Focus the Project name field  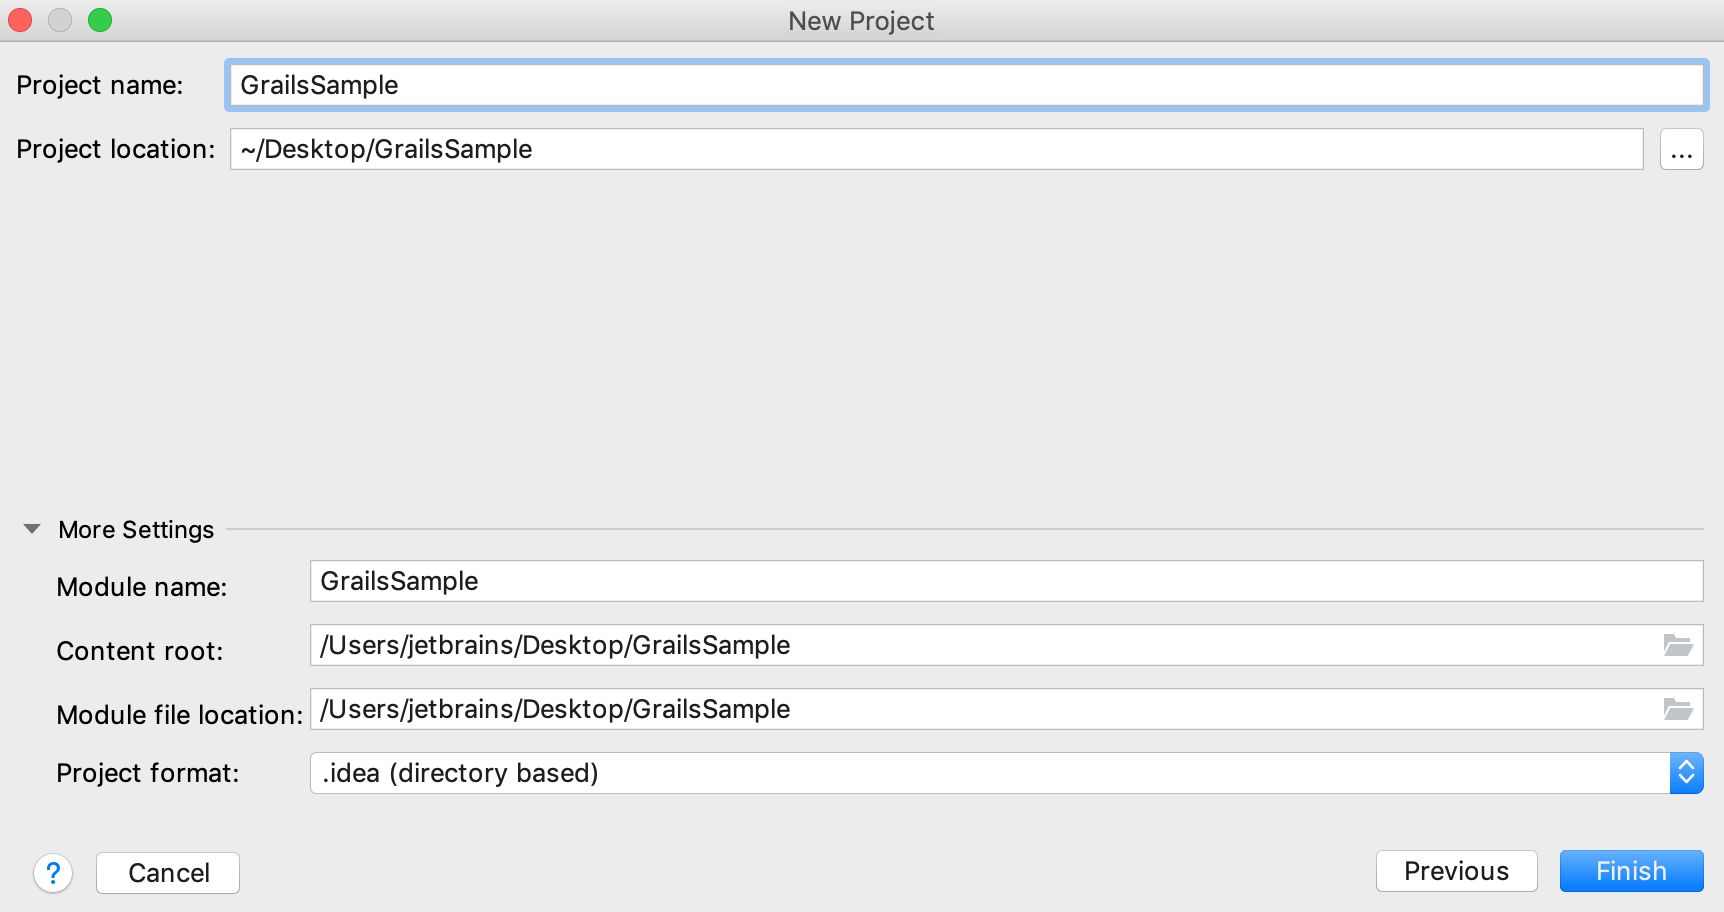tap(965, 85)
